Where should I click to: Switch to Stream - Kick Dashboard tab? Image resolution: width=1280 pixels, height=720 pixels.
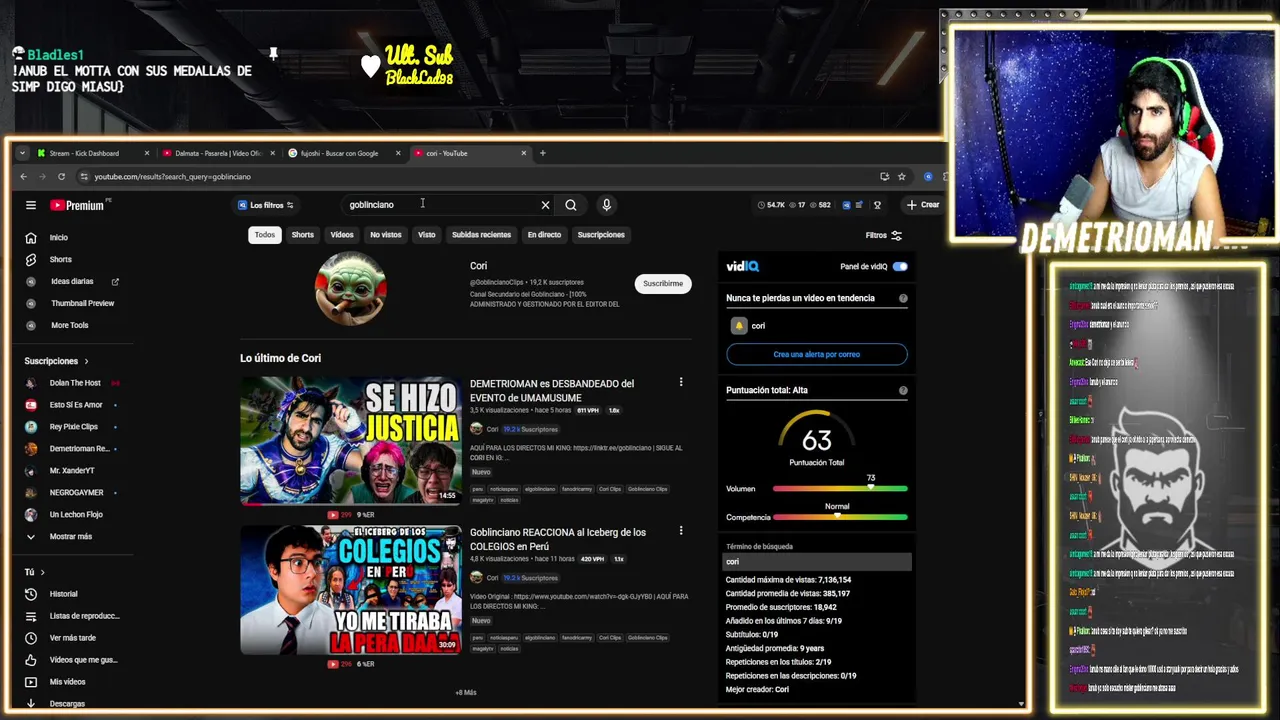(92, 153)
